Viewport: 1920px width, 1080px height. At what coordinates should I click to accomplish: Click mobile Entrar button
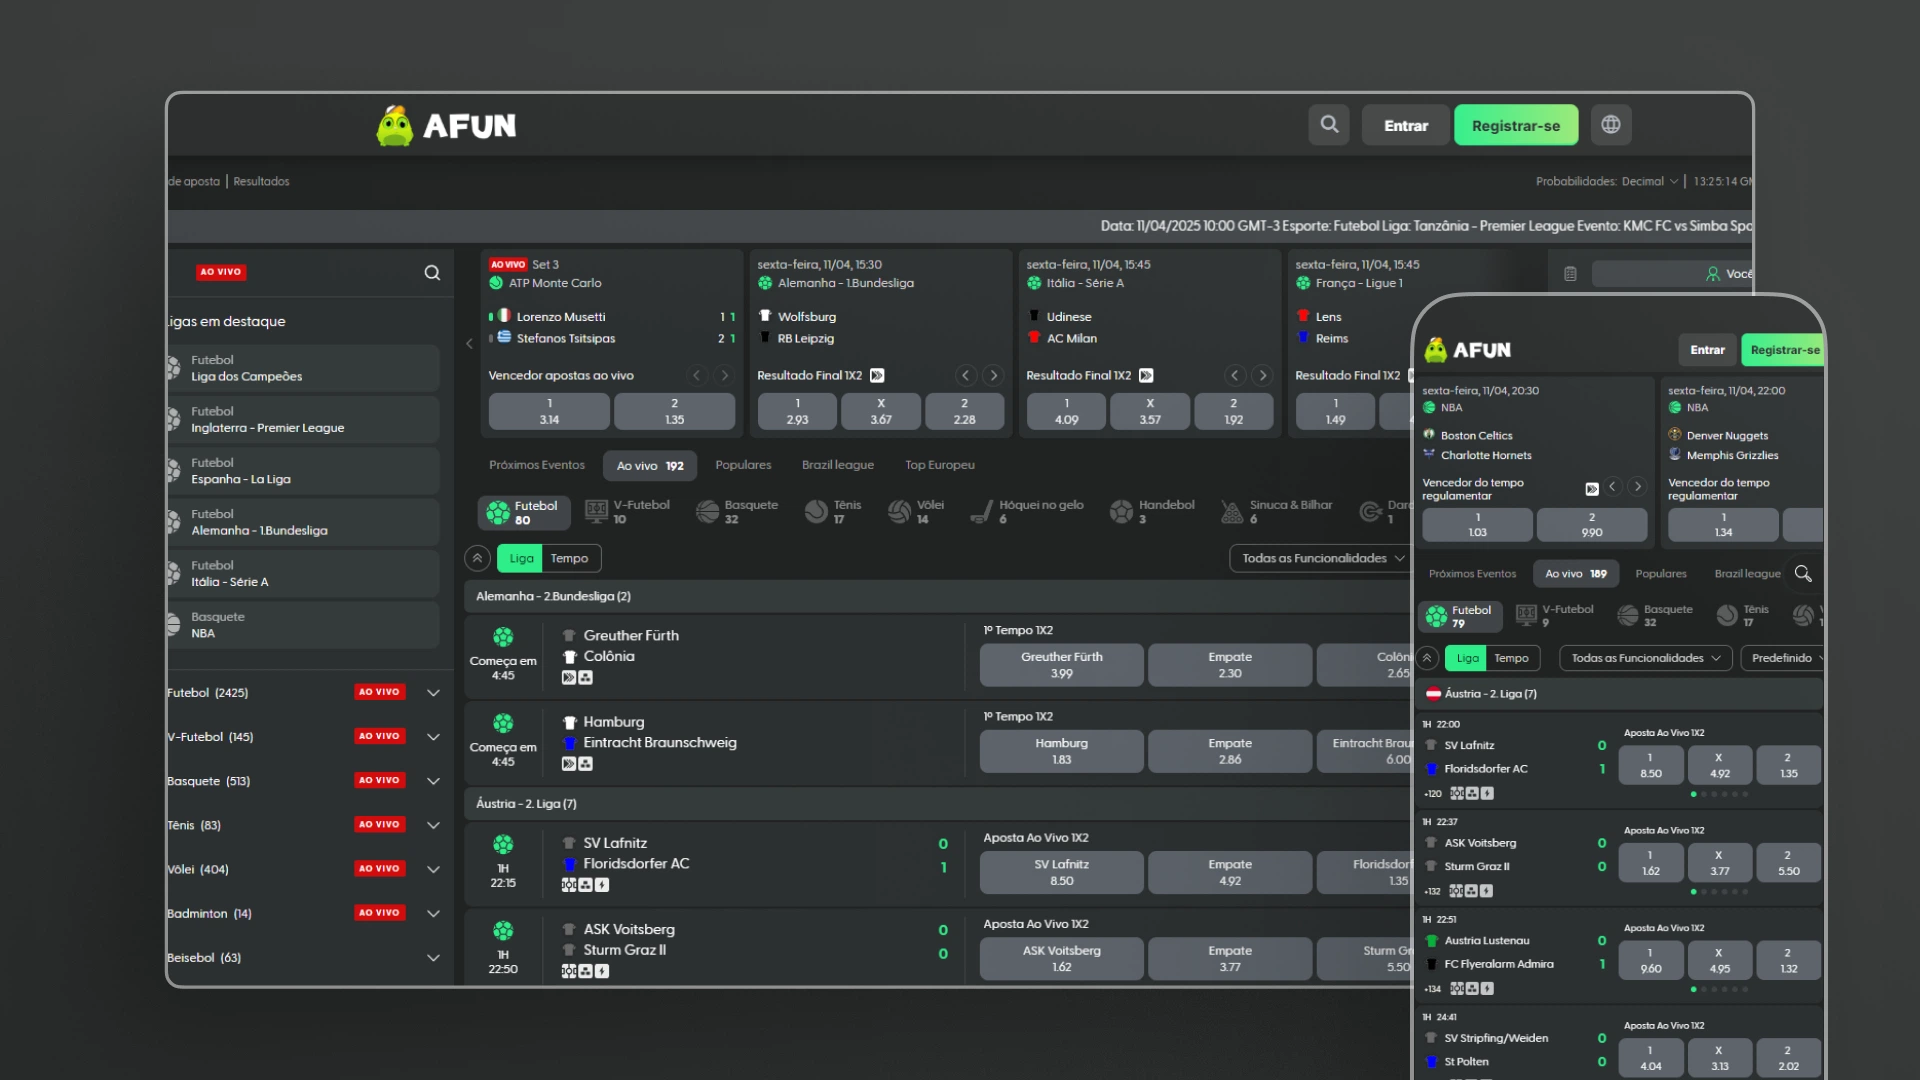[x=1707, y=350]
